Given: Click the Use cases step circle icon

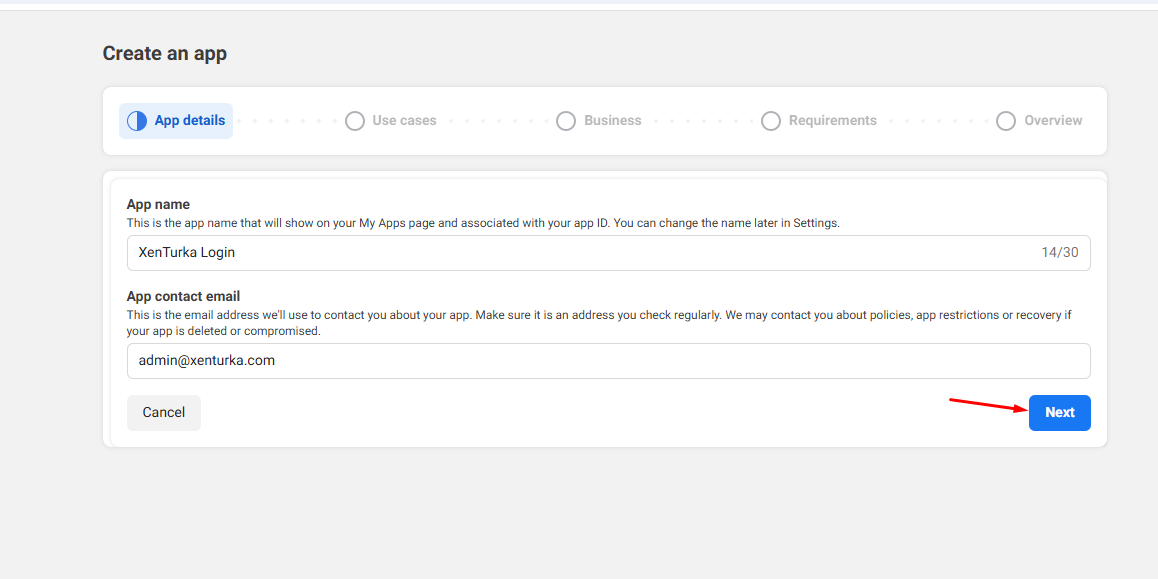Looking at the screenshot, I should click(355, 121).
